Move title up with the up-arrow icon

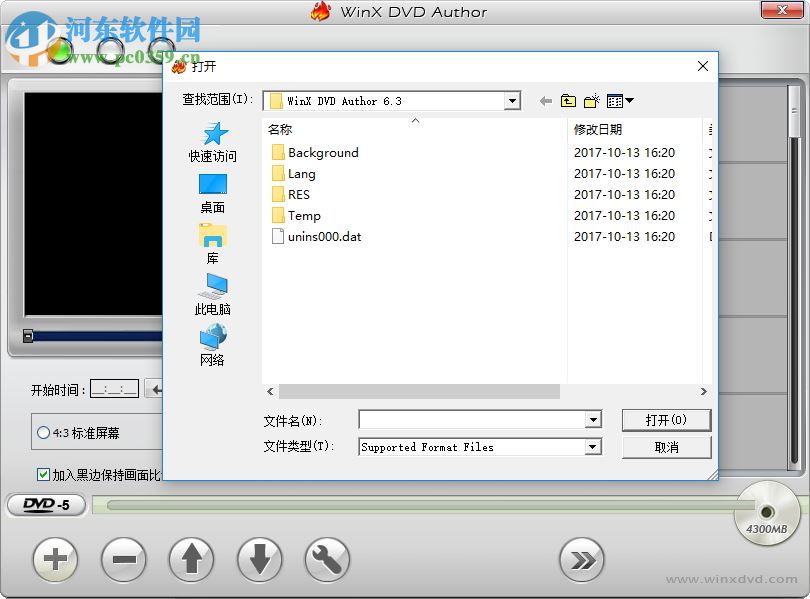(x=191, y=560)
